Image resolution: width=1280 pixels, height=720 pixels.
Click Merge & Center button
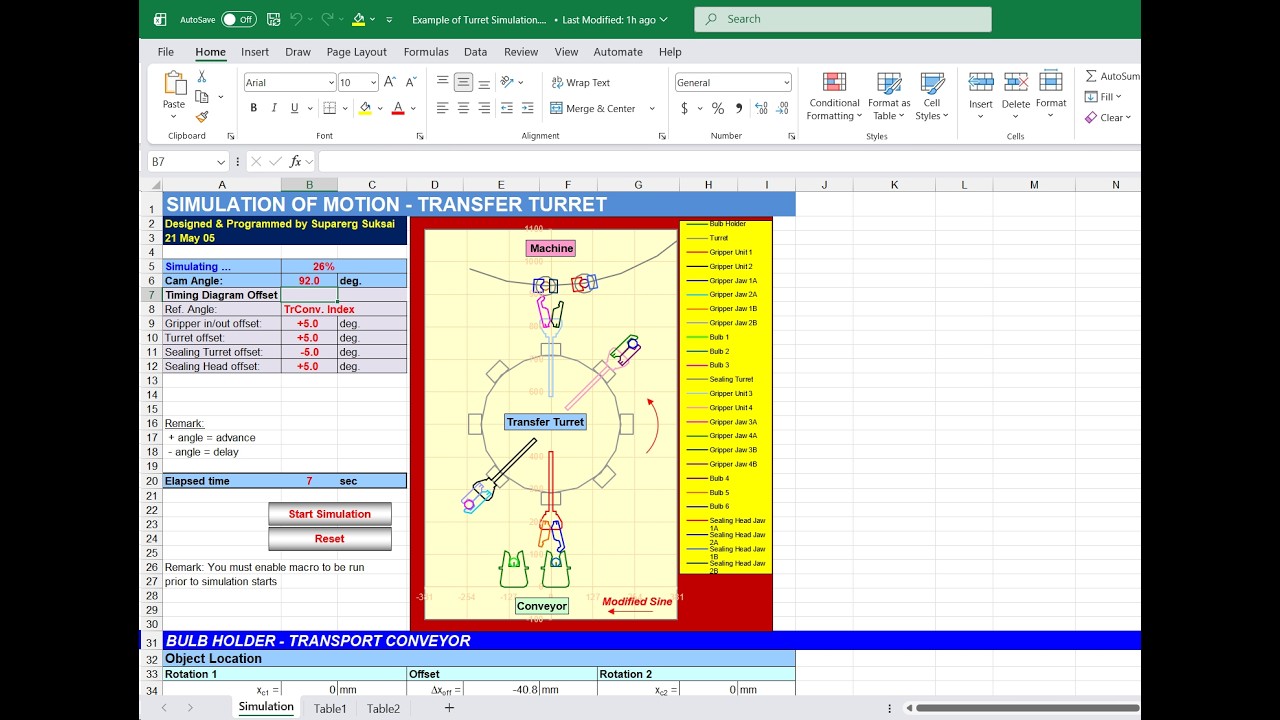tap(593, 108)
